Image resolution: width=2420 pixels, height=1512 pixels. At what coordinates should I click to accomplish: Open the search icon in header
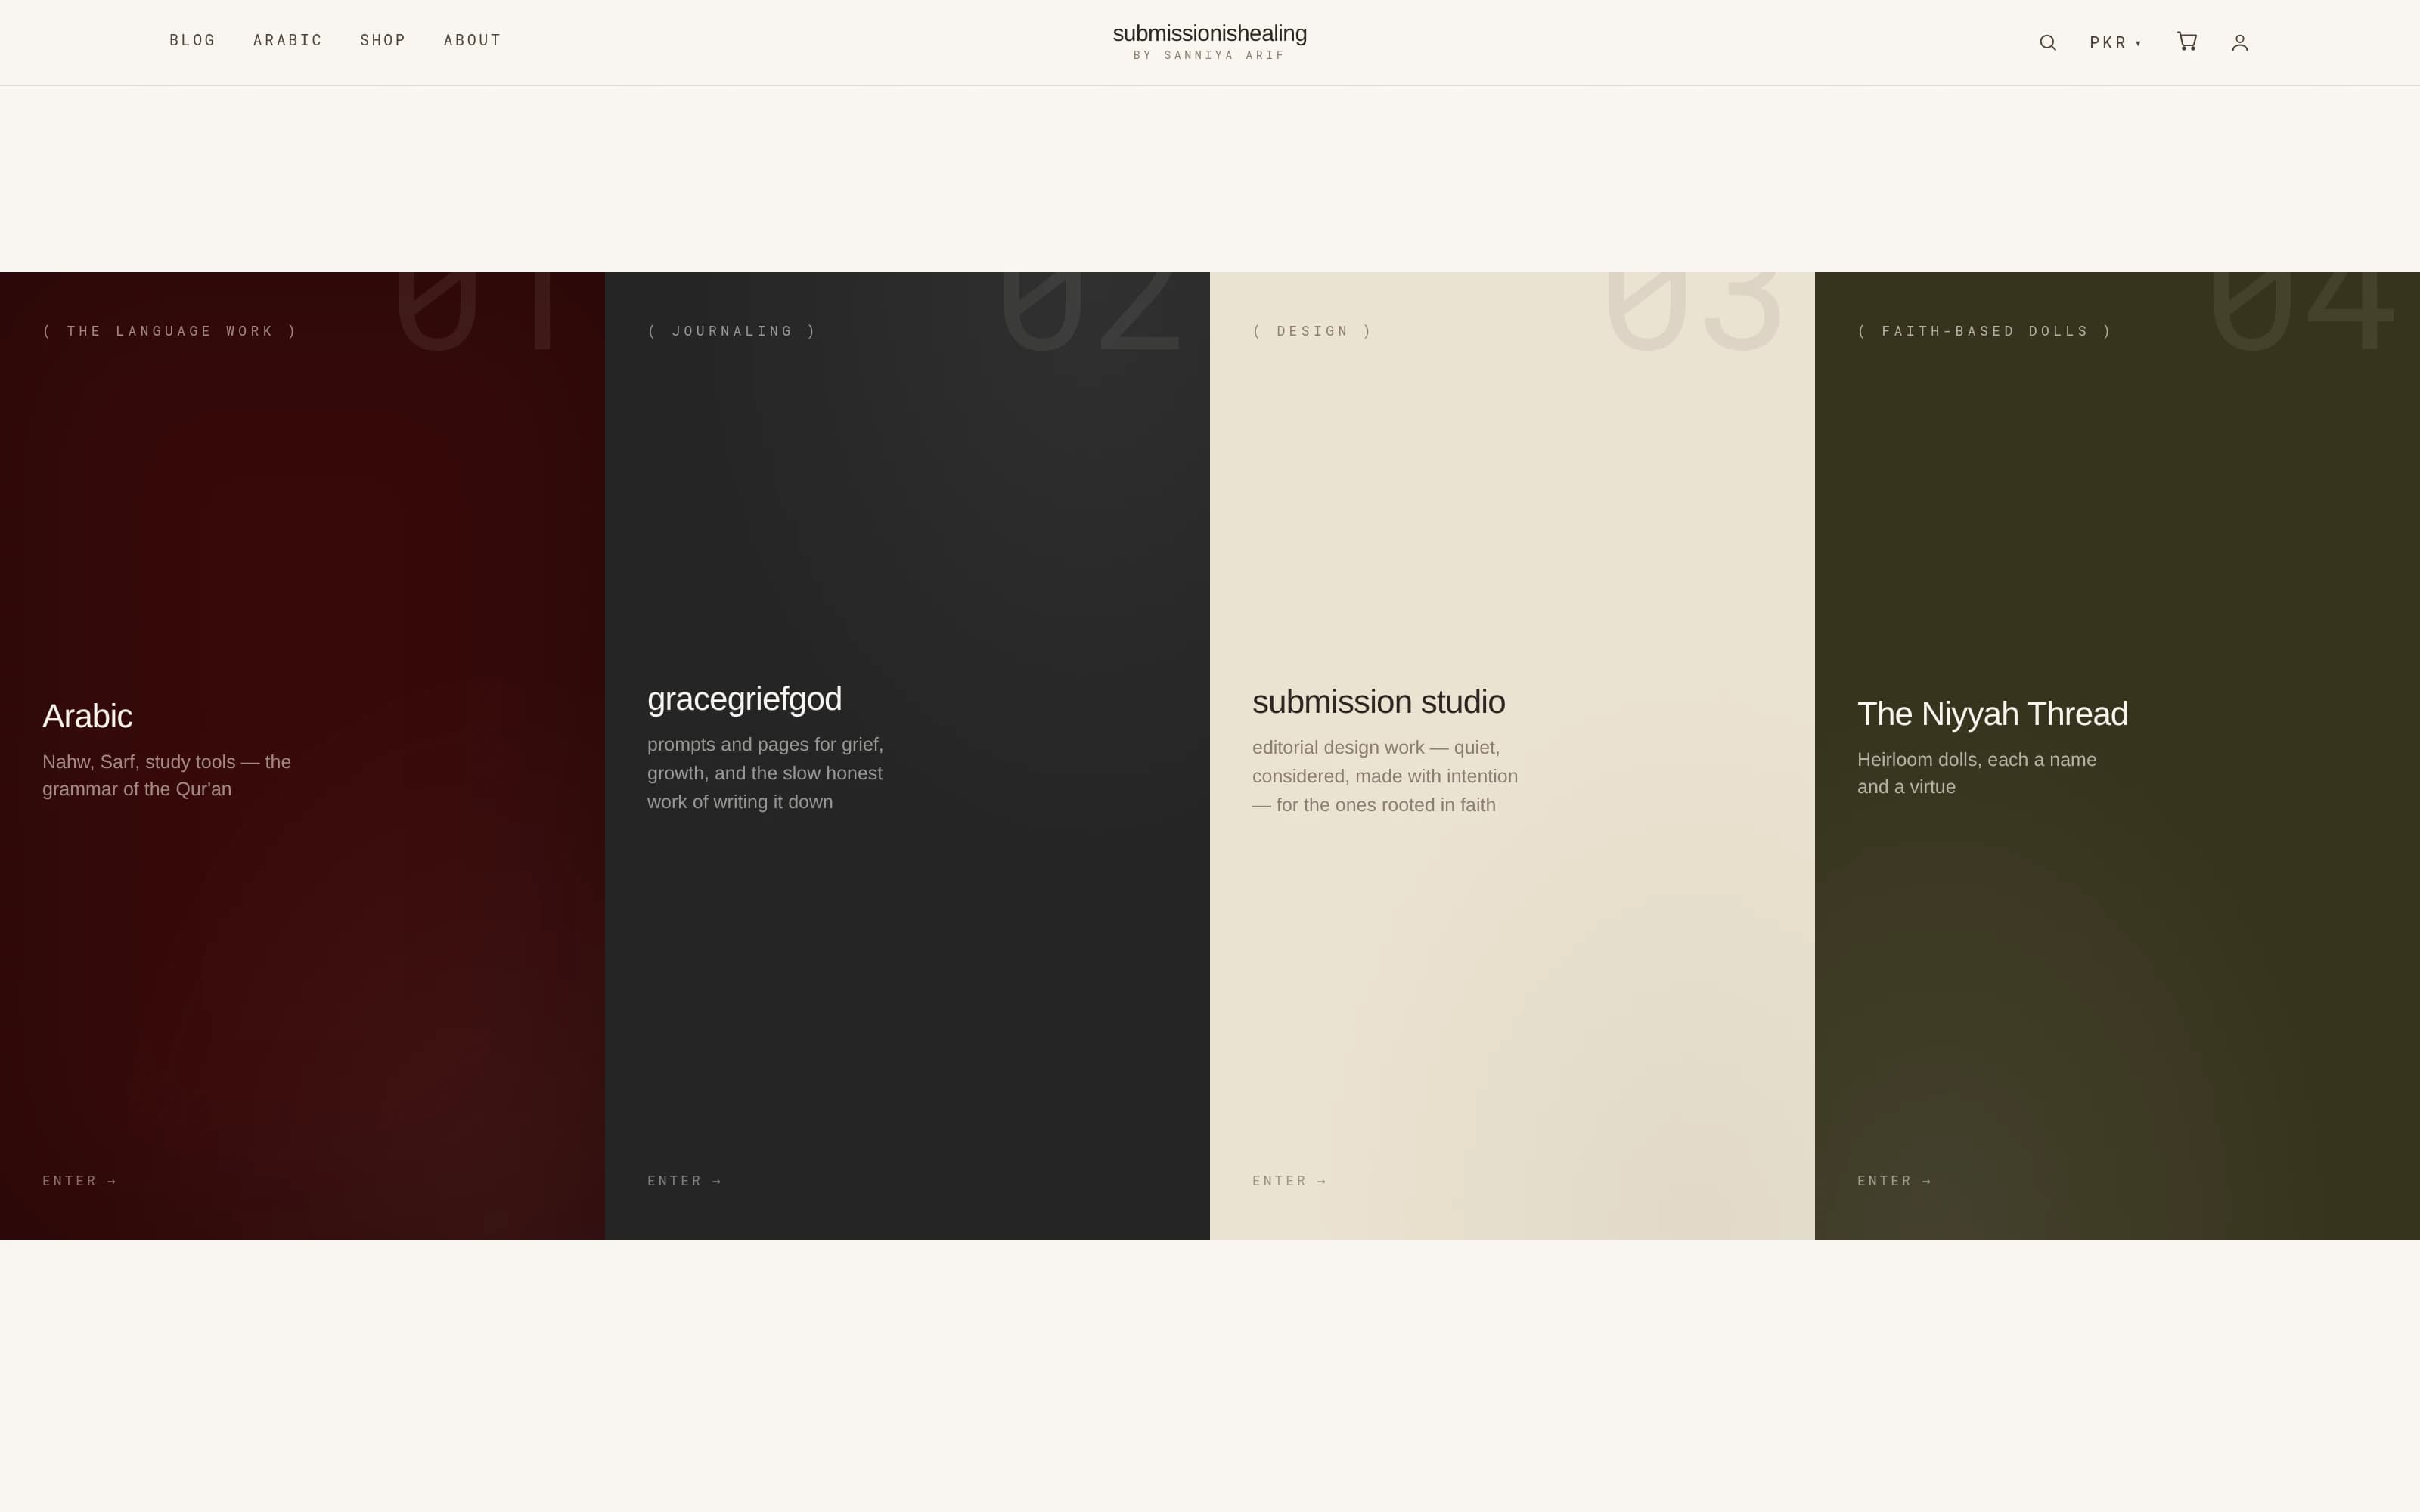[2047, 42]
